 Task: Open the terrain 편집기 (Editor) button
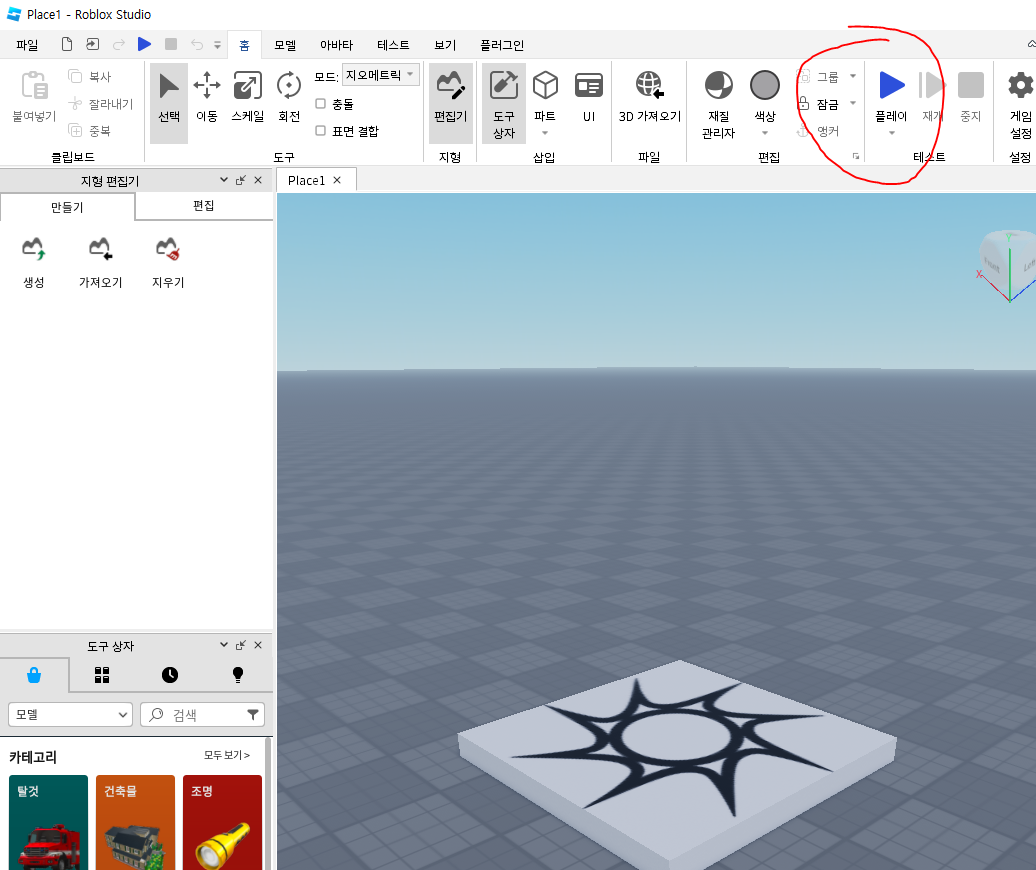click(x=451, y=103)
